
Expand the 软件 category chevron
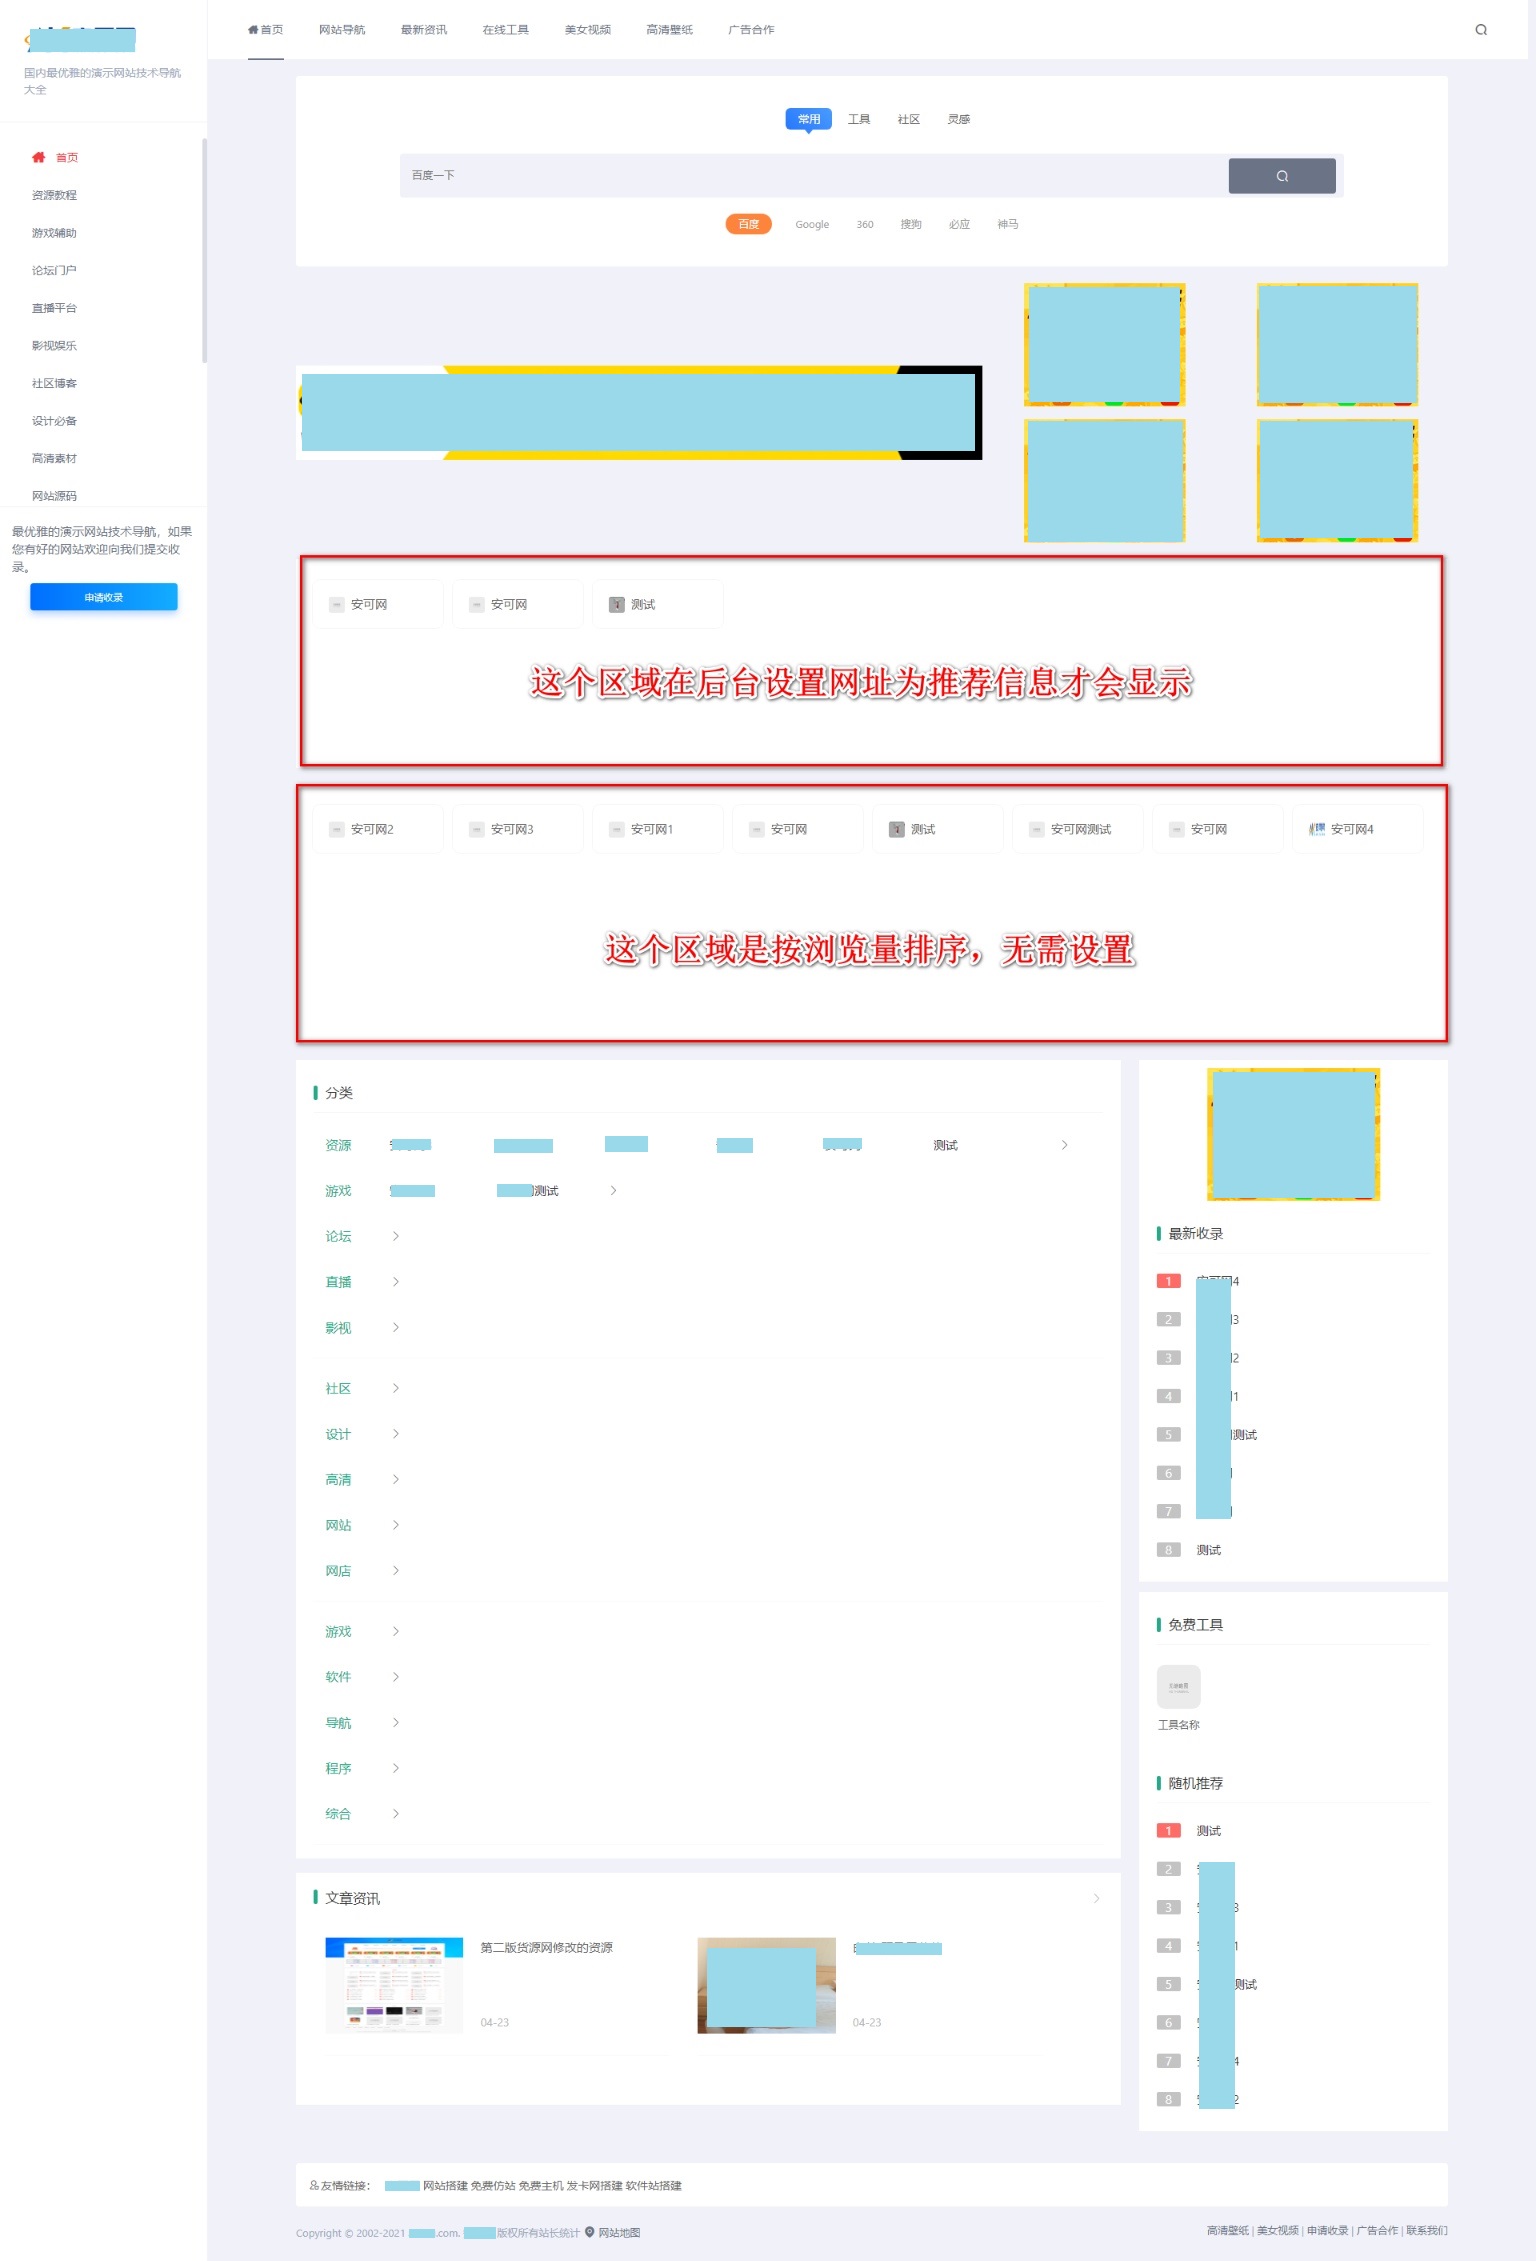click(396, 1677)
